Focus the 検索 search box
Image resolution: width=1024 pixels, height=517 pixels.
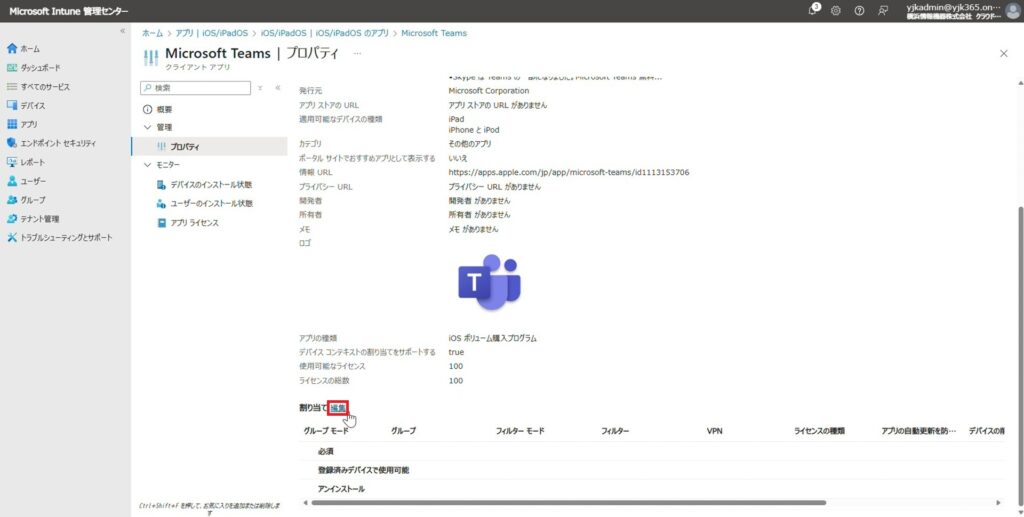196,87
